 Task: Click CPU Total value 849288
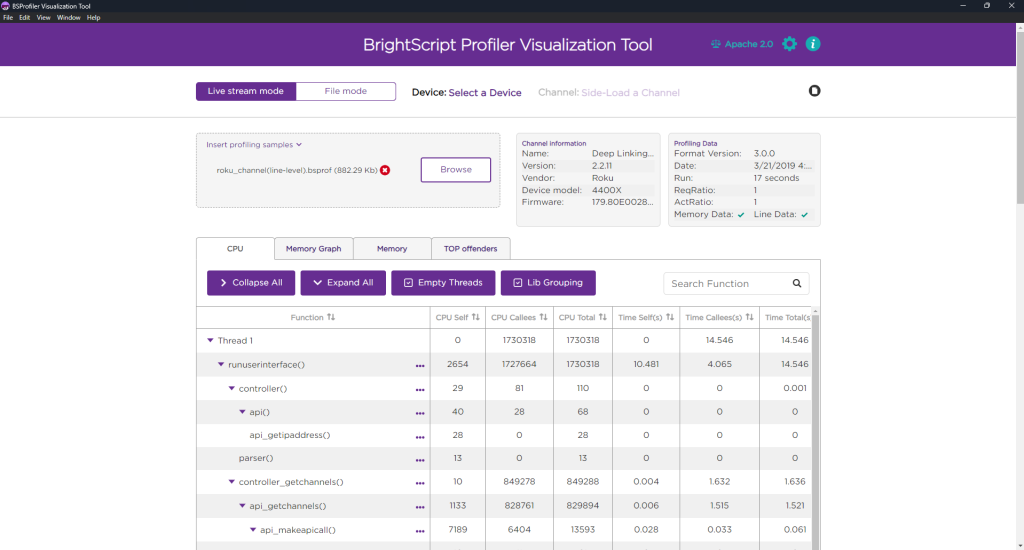(x=583, y=482)
